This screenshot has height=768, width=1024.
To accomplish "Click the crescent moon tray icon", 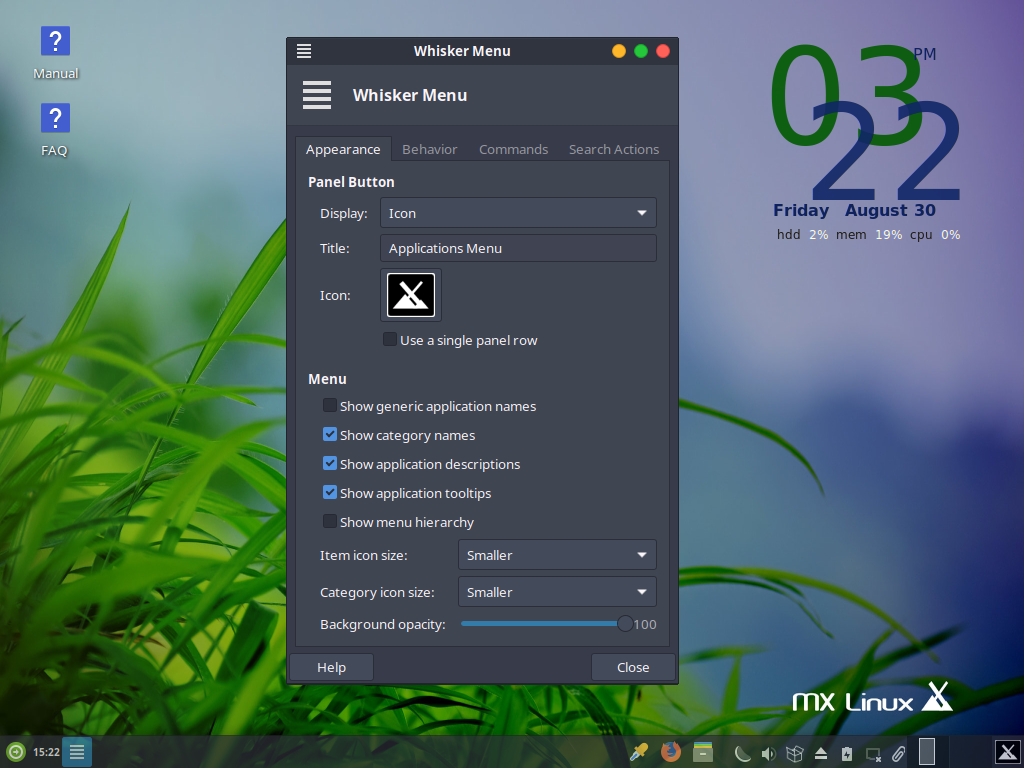I will click(x=743, y=754).
